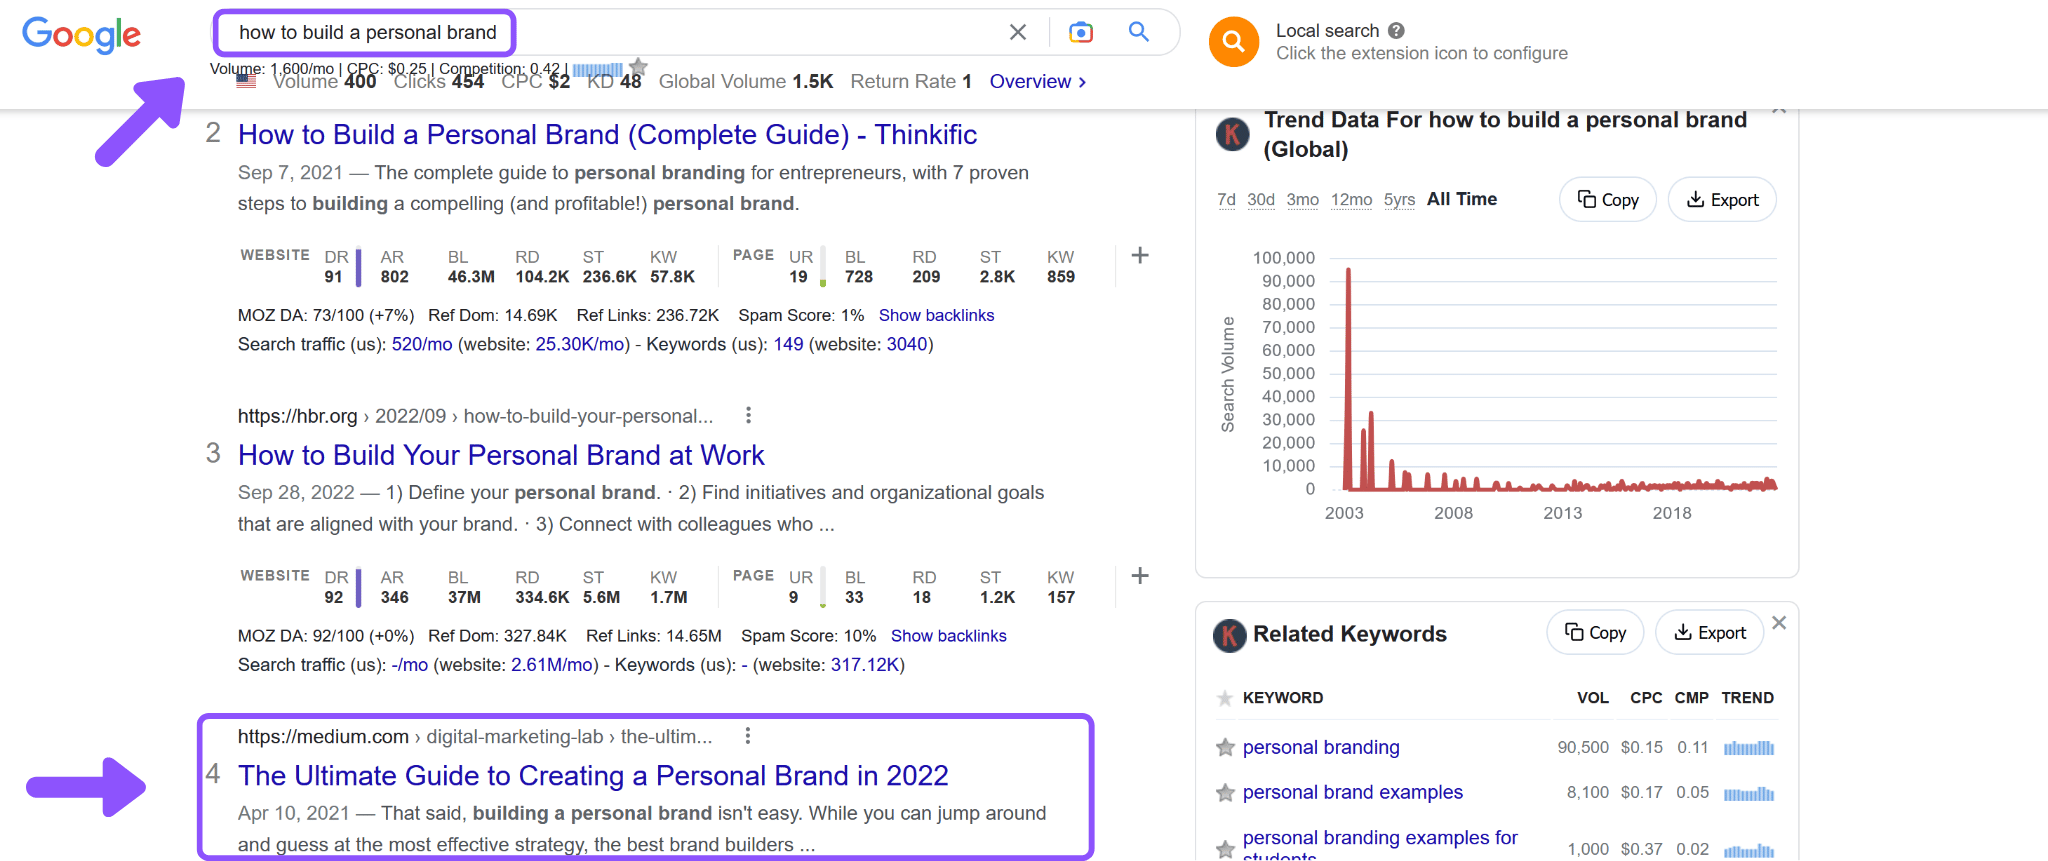The width and height of the screenshot is (2048, 861).
Task: Switch trend range to 30d
Action: coord(1261,200)
